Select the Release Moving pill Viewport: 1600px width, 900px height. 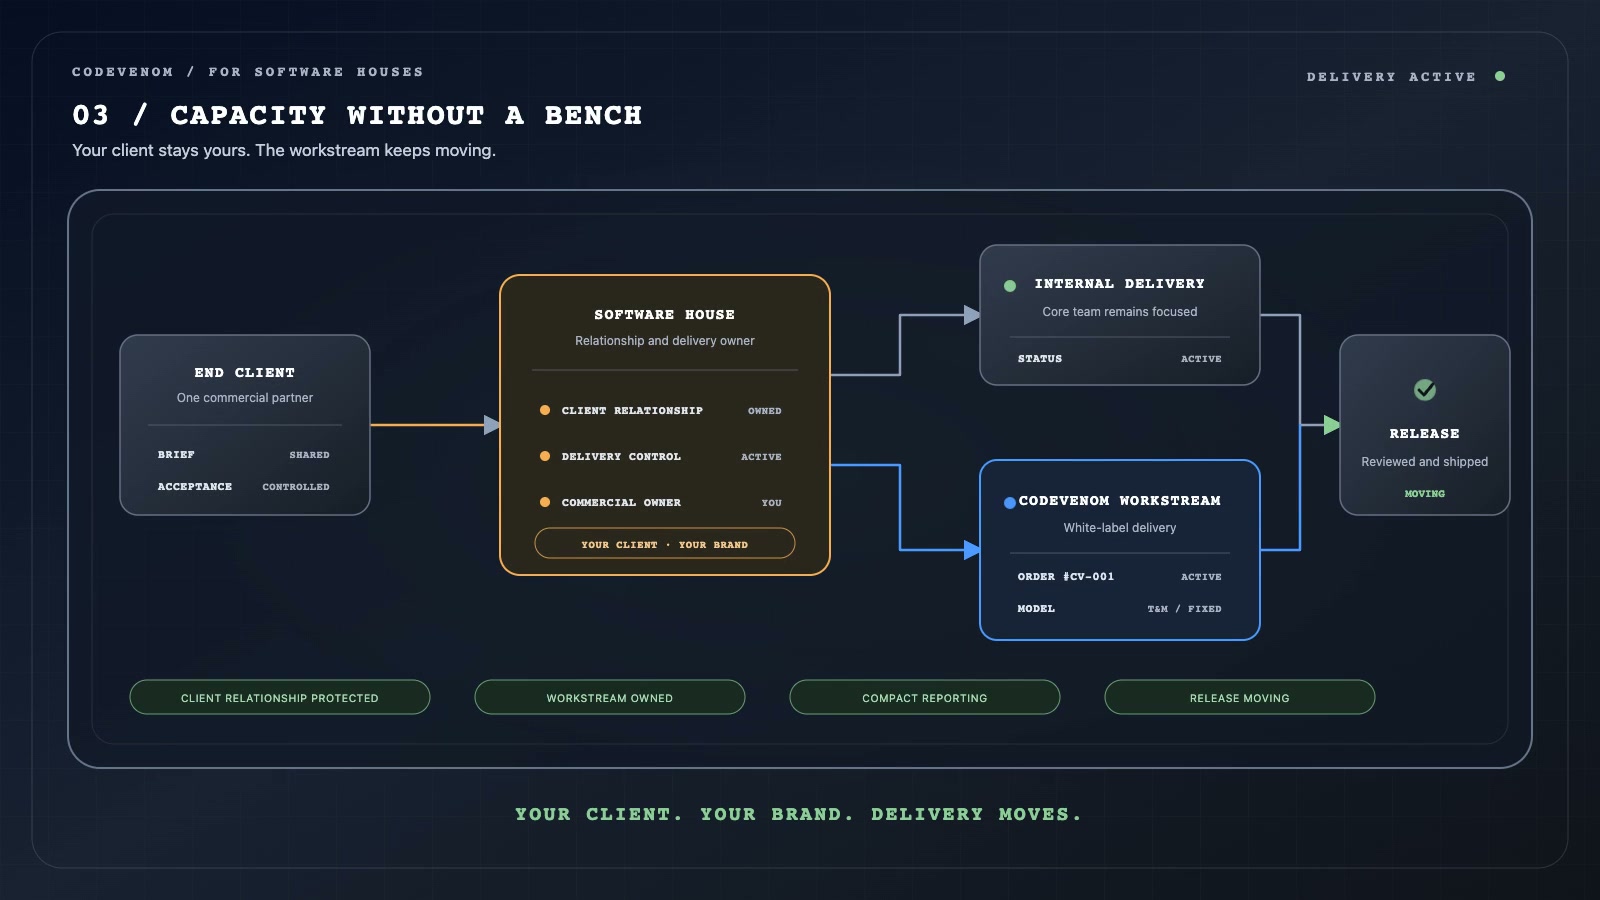point(1240,697)
